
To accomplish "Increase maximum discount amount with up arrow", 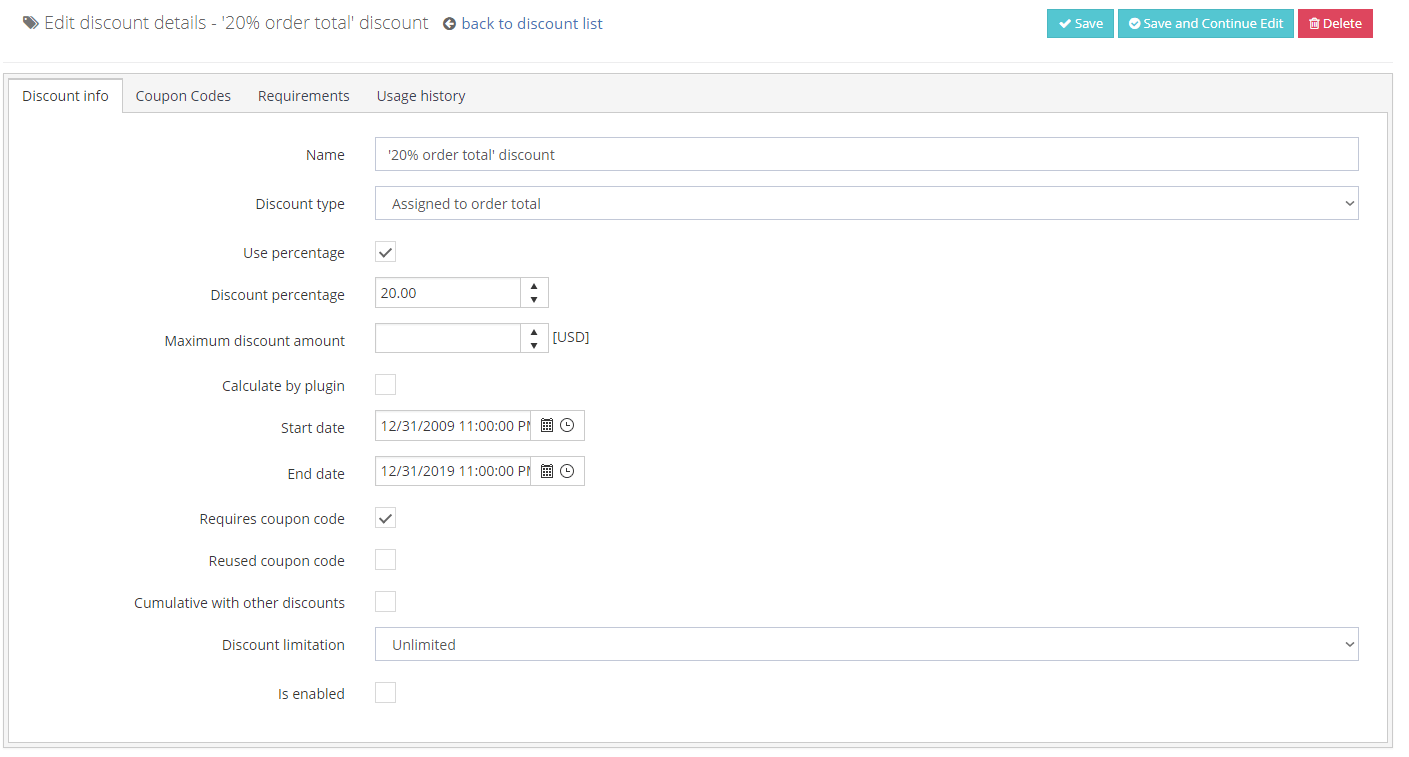I will pos(534,332).
